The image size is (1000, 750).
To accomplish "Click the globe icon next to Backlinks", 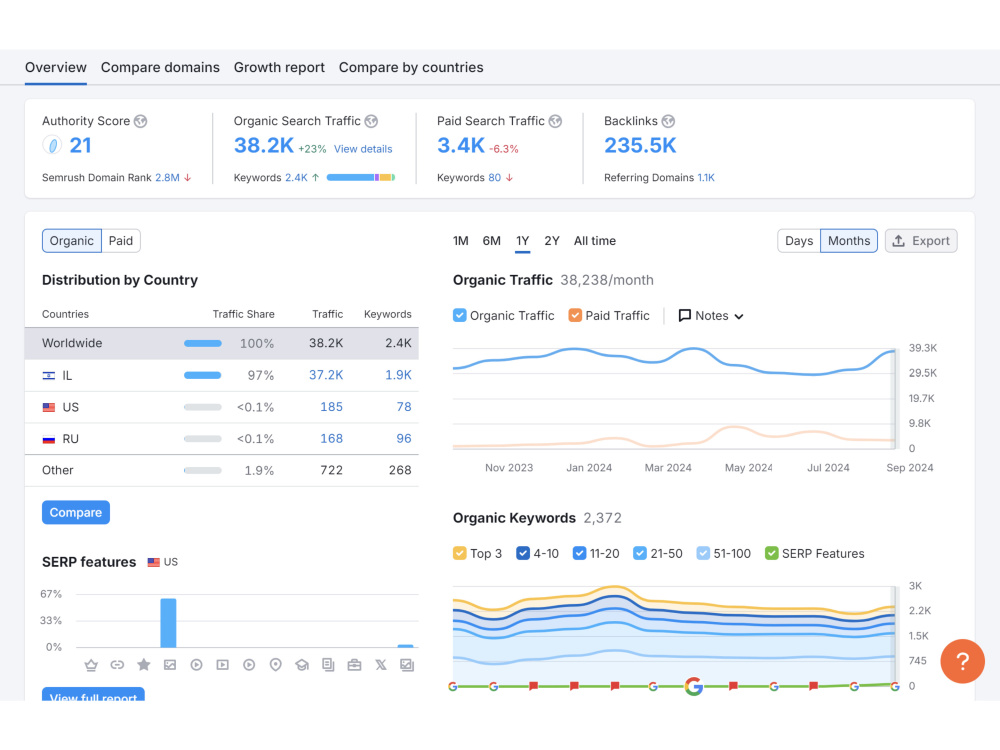I will (668, 121).
